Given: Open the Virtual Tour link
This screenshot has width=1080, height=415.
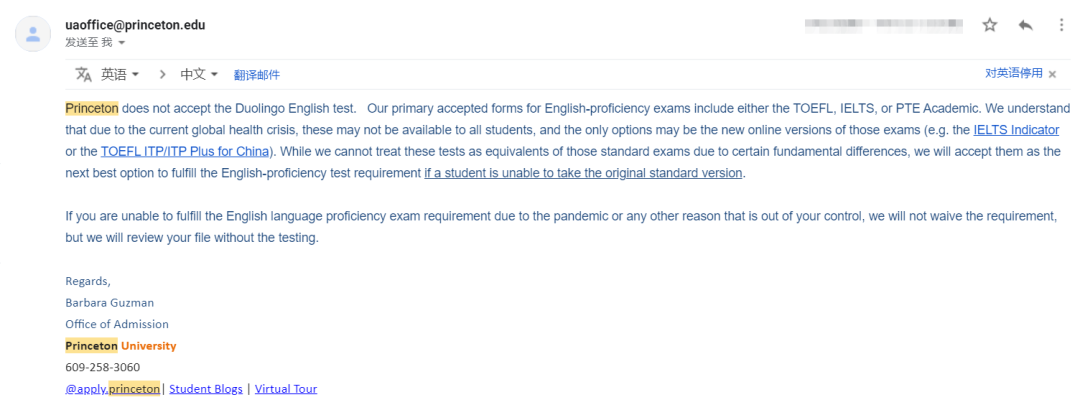Looking at the screenshot, I should tap(286, 389).
